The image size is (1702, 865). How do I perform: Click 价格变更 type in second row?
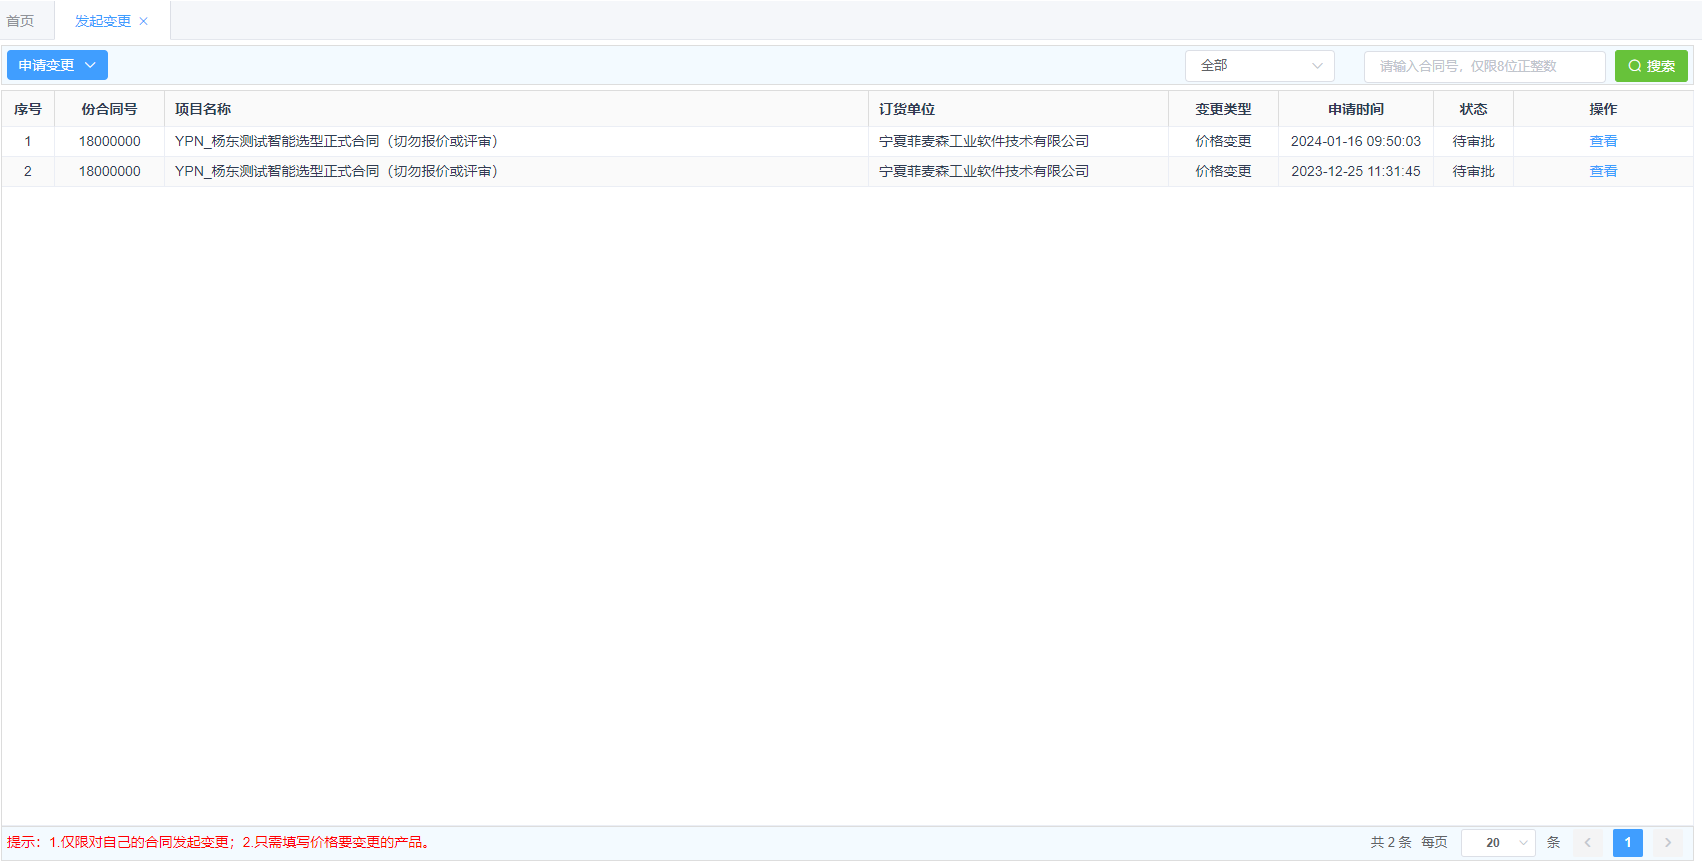(x=1222, y=172)
